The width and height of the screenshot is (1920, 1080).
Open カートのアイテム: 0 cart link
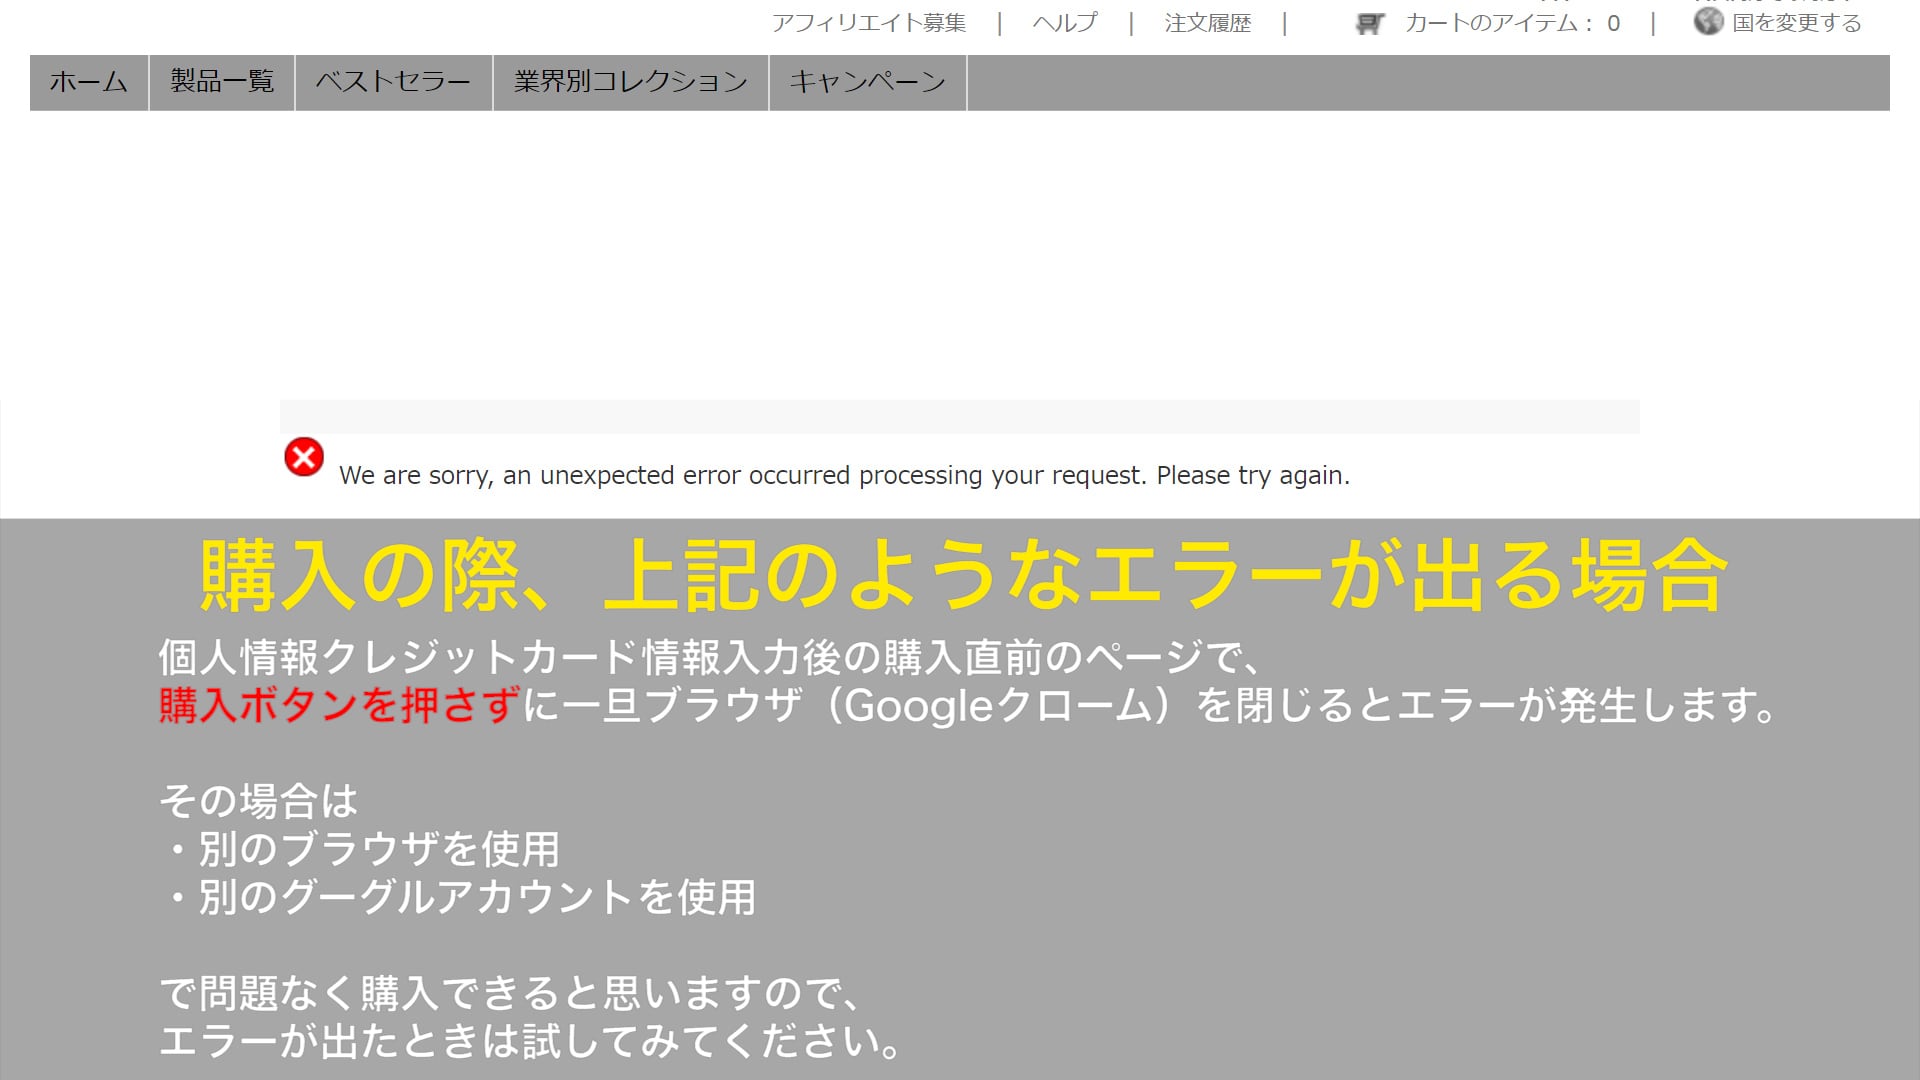1512,23
